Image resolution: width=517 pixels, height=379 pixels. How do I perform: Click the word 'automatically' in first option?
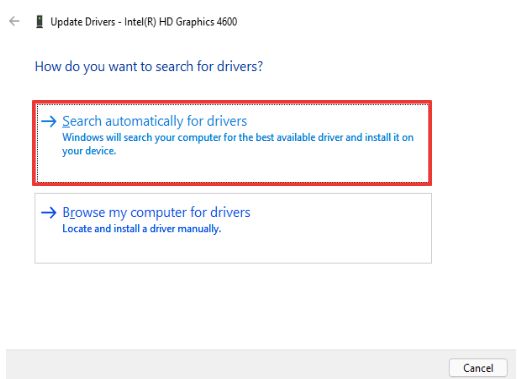point(144,121)
